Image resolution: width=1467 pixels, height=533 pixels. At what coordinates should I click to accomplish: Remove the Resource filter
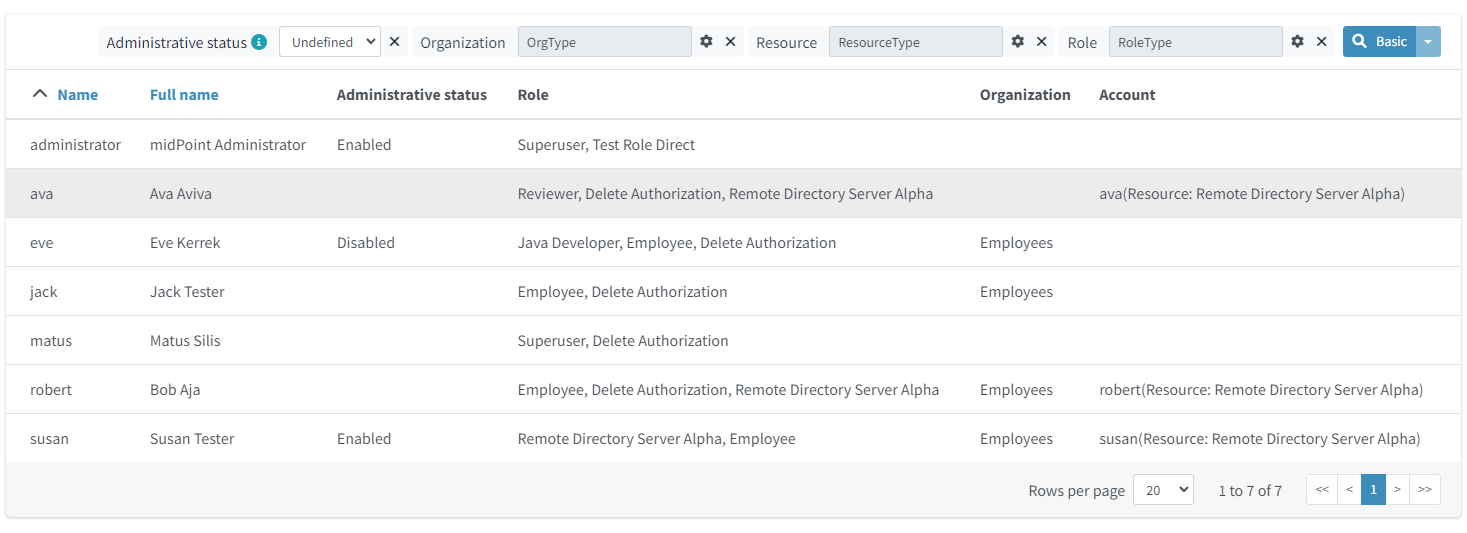point(1041,42)
